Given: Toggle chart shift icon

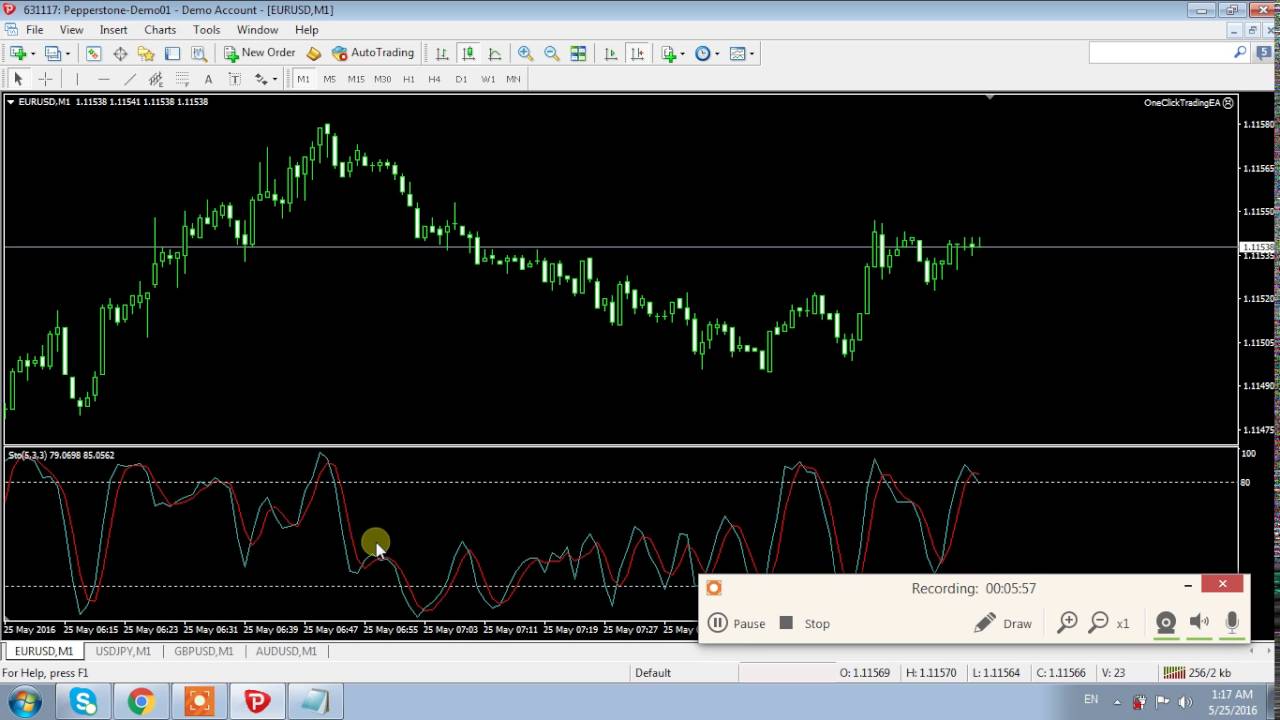Looking at the screenshot, I should pos(637,53).
